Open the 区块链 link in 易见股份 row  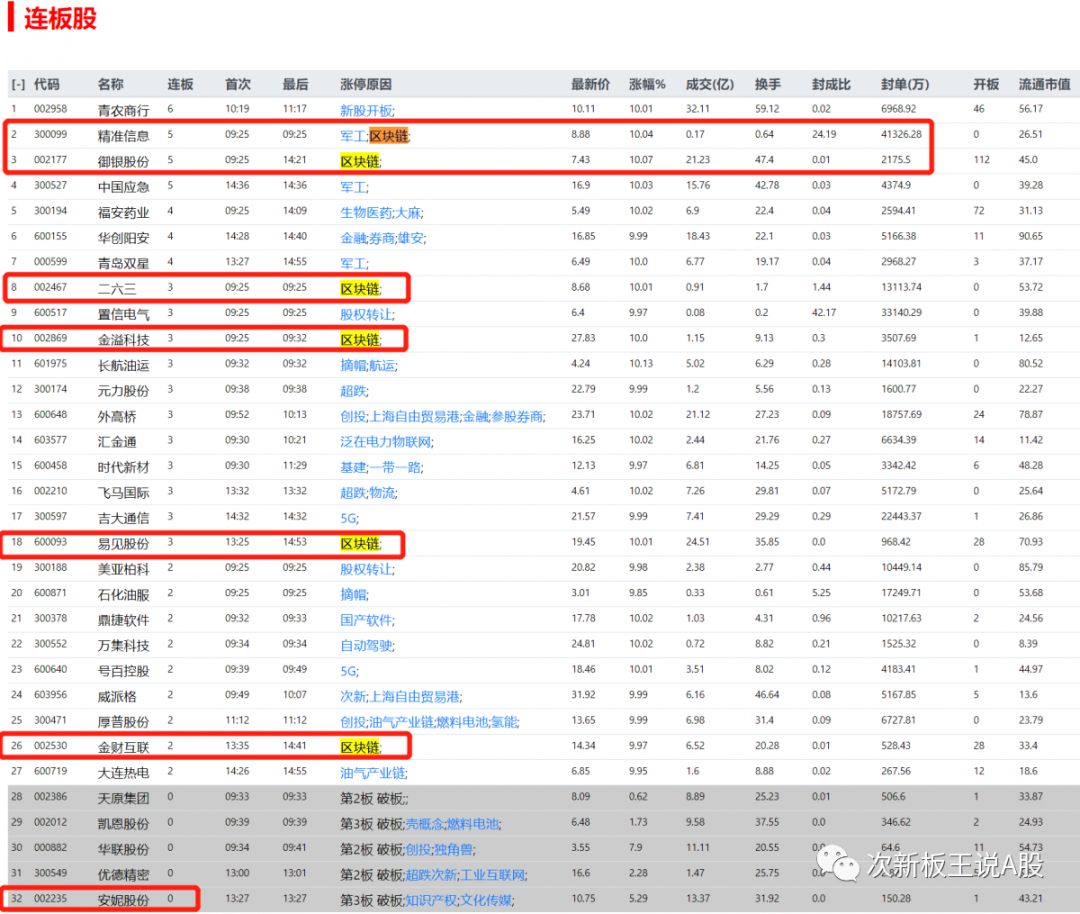(x=360, y=543)
